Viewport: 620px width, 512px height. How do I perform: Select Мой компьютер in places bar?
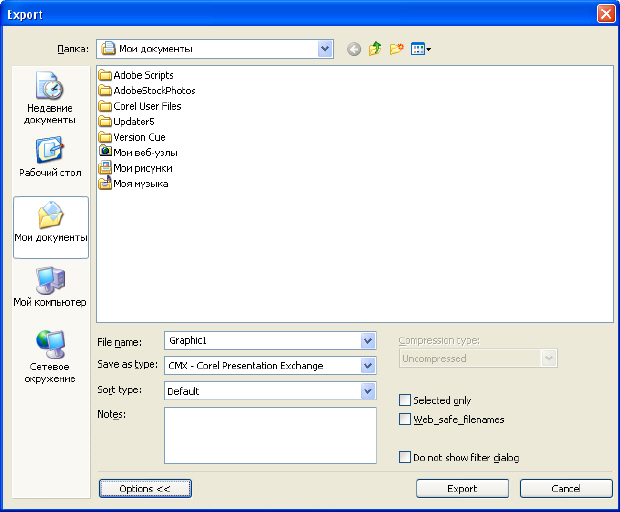coord(50,288)
